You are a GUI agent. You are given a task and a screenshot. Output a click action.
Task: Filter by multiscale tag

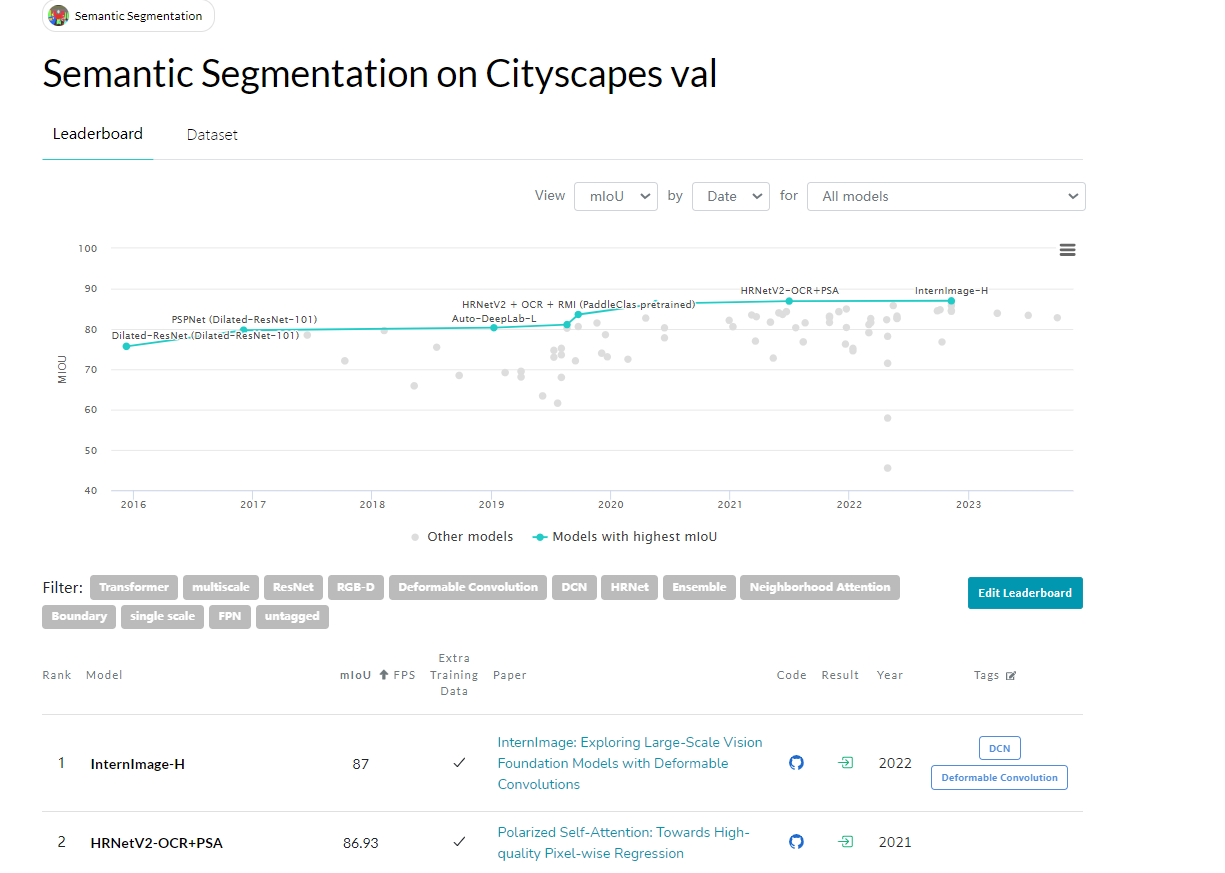pos(221,587)
